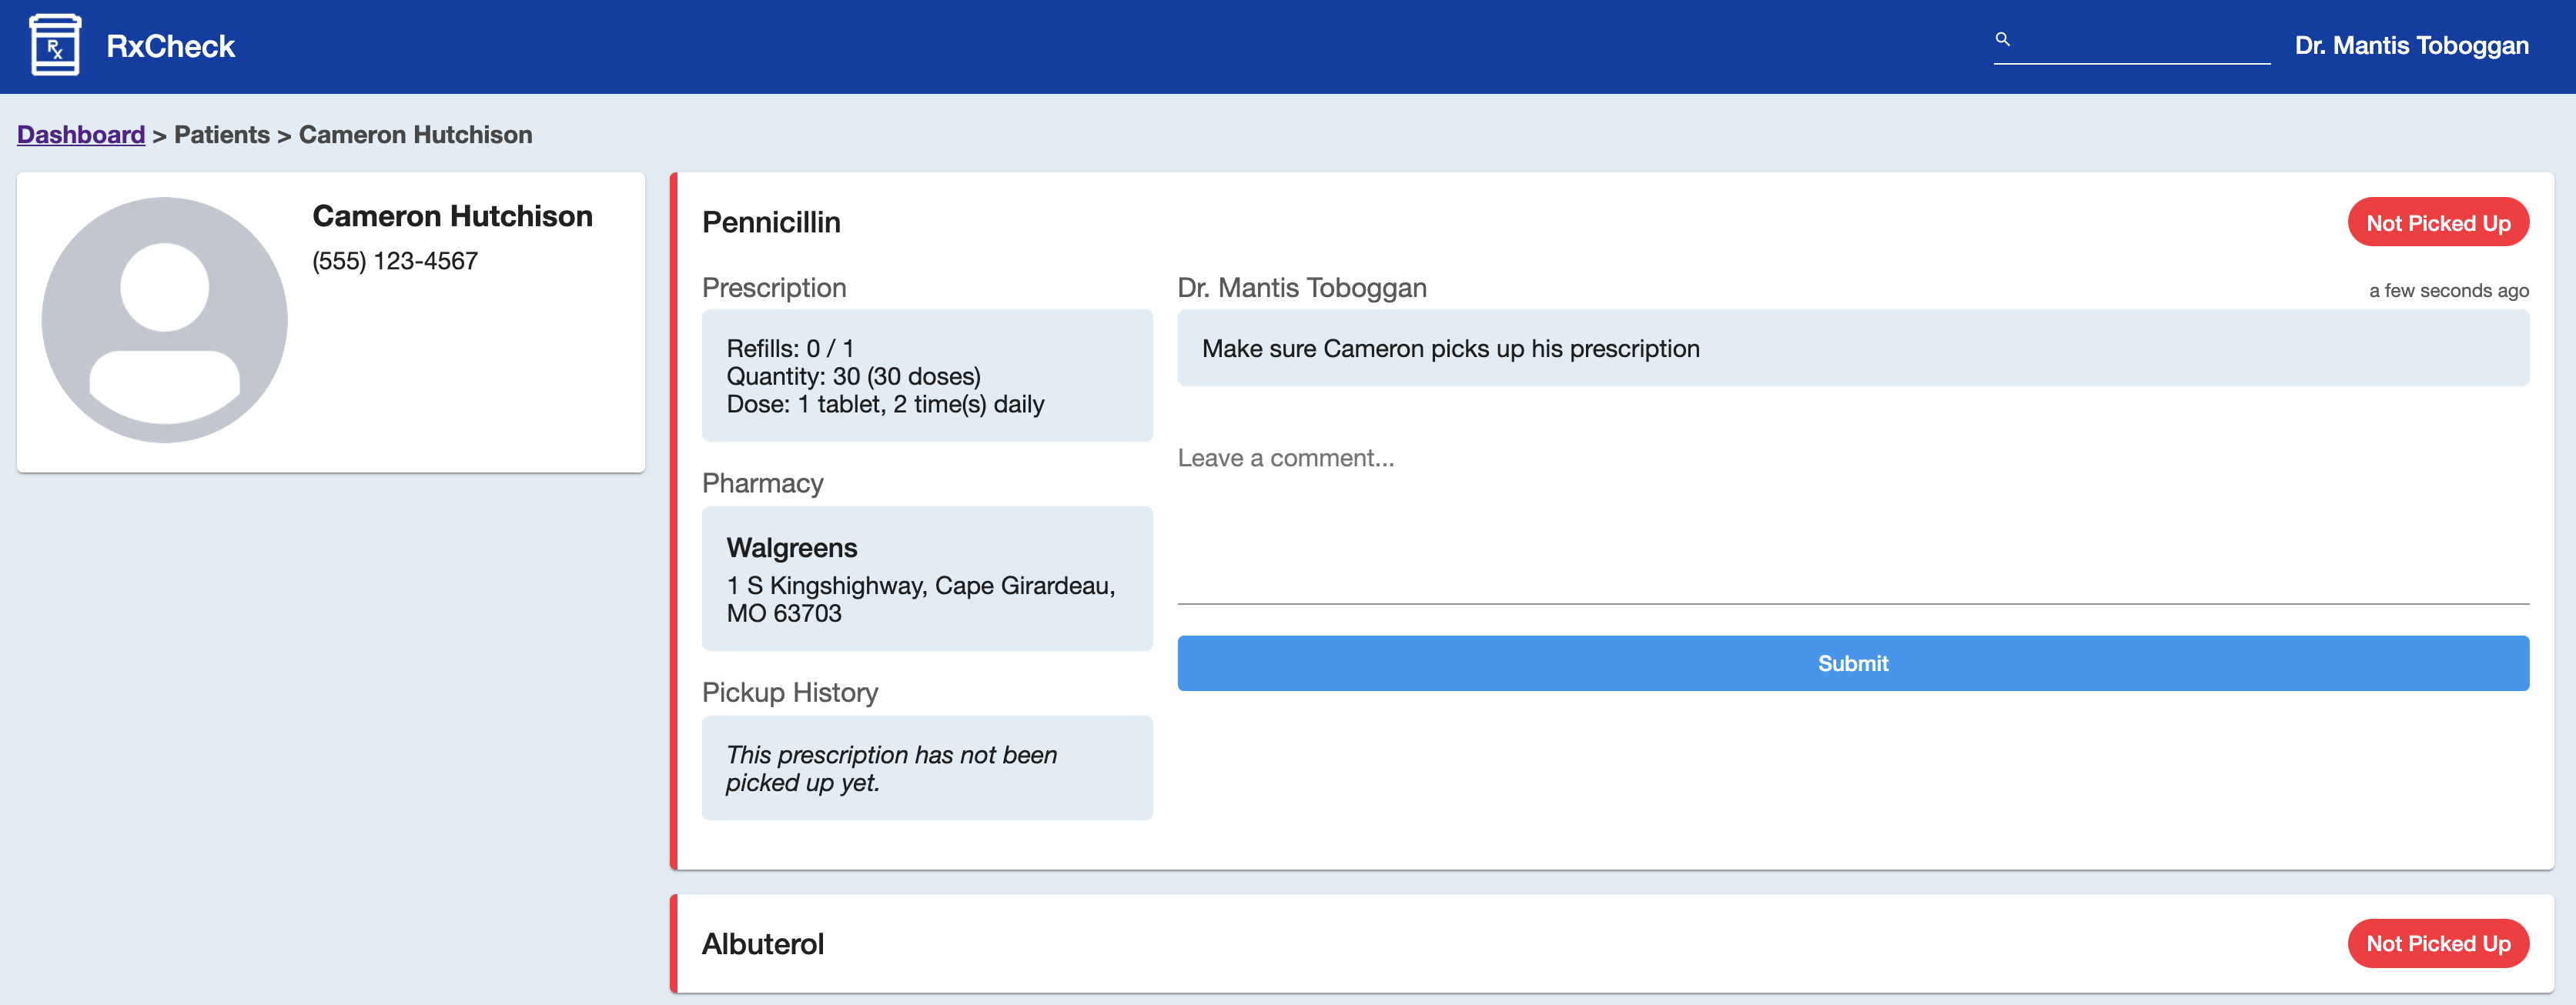Click the Walgreens pharmacy info box

[x=926, y=578]
